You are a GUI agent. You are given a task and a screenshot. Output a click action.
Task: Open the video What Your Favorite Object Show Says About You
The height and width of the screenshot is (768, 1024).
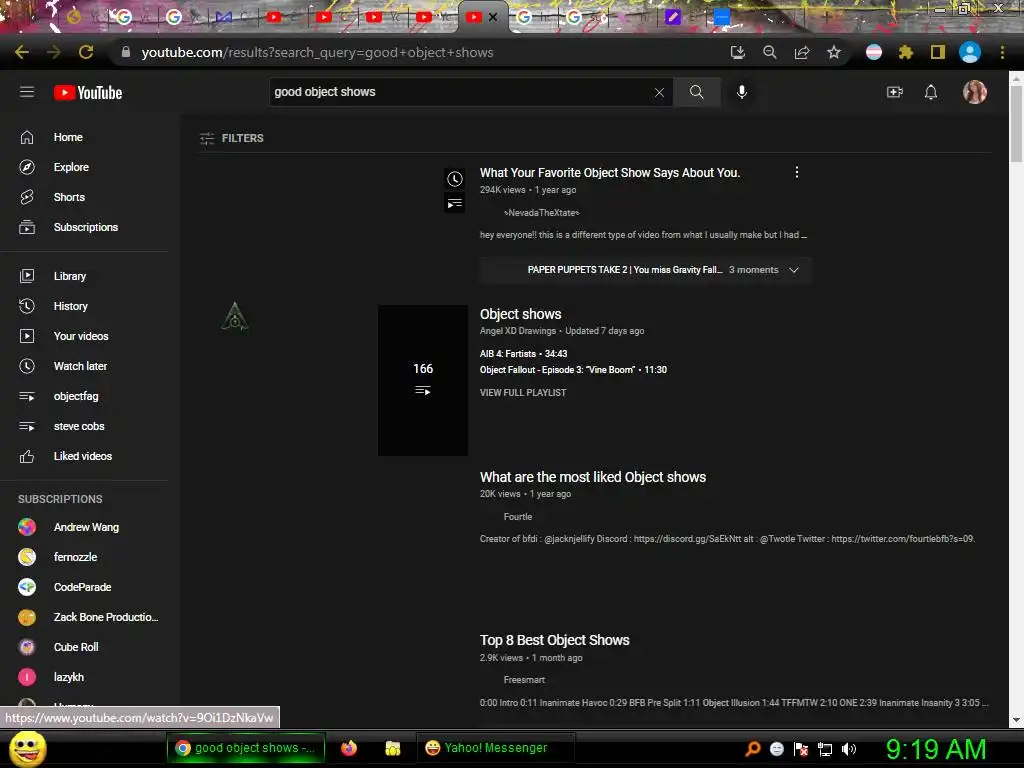pos(610,173)
